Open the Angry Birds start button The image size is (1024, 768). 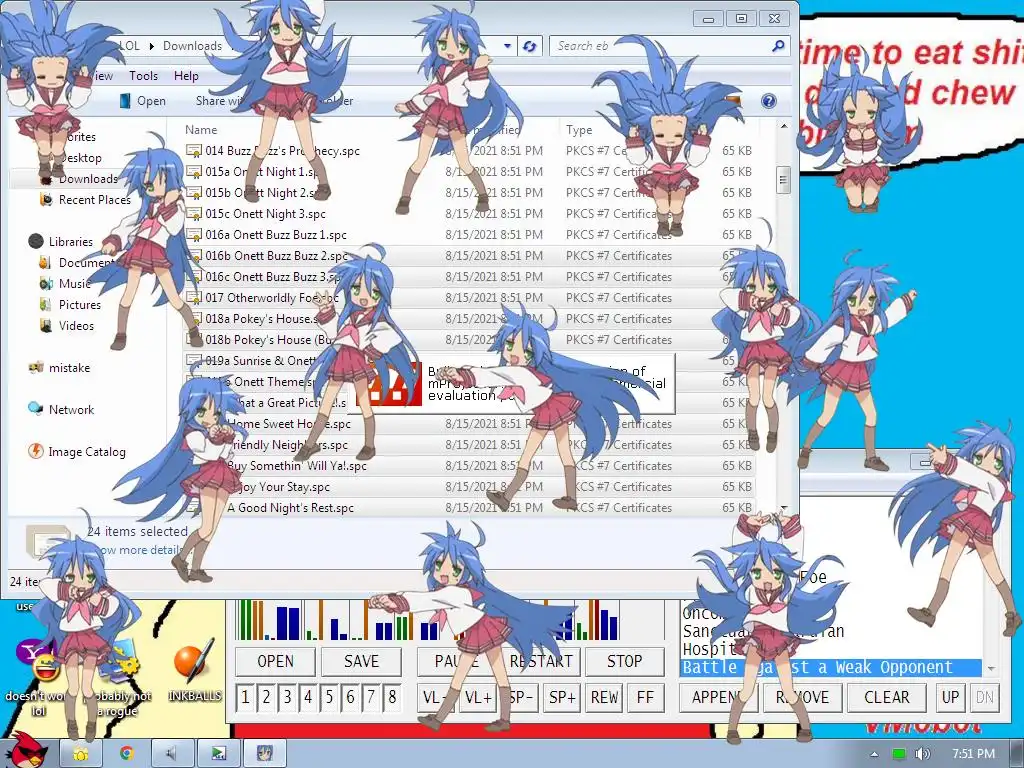click(27, 750)
